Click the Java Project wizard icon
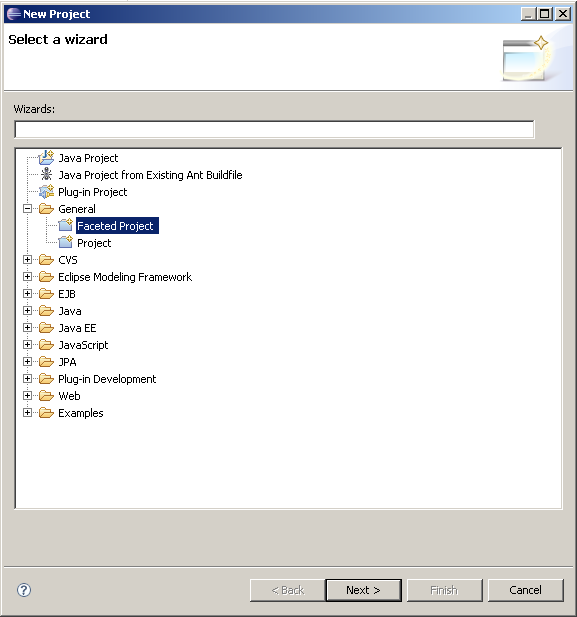This screenshot has height=617, width=577. click(x=46, y=158)
